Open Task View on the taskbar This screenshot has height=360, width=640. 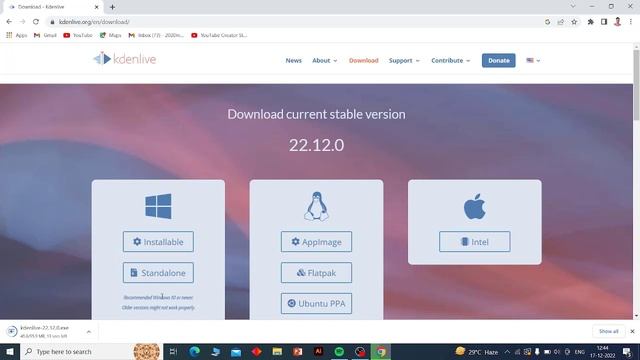tap(173, 351)
